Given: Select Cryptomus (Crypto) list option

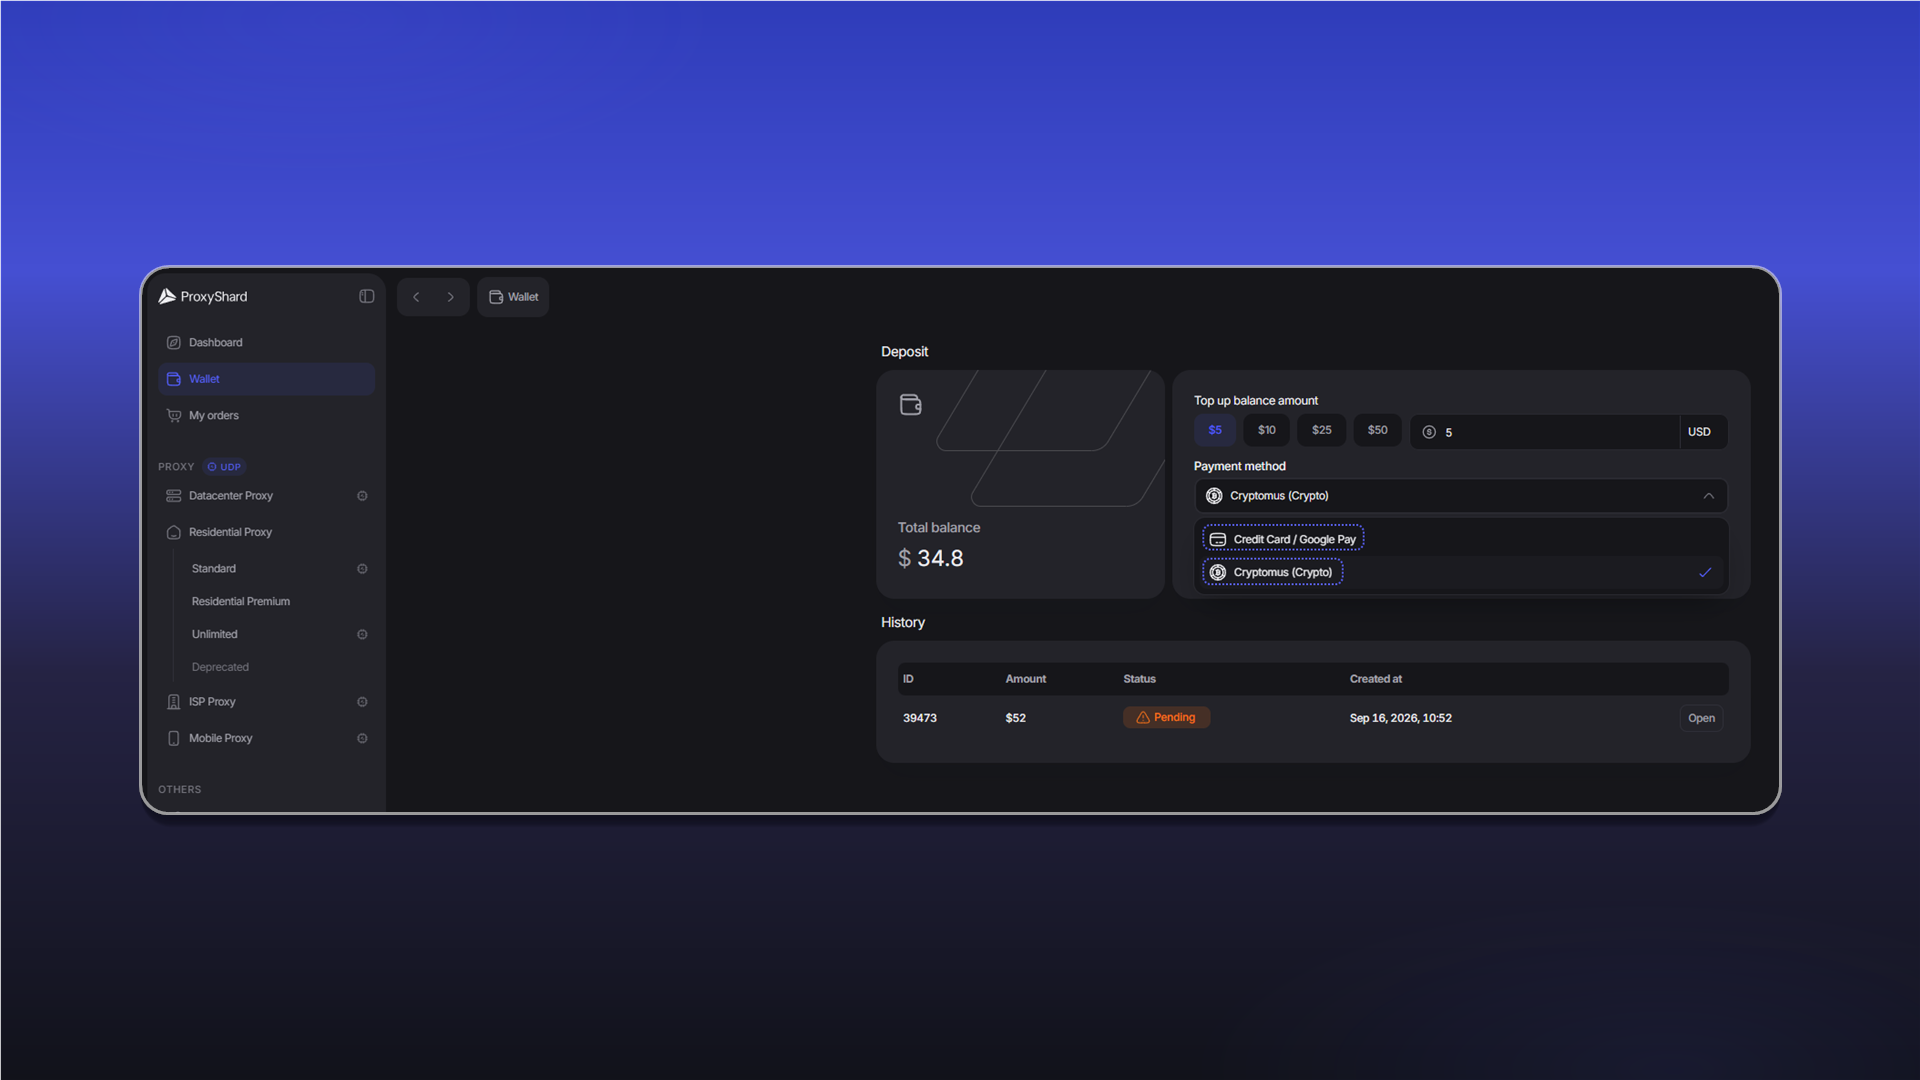Looking at the screenshot, I should click(x=1273, y=573).
